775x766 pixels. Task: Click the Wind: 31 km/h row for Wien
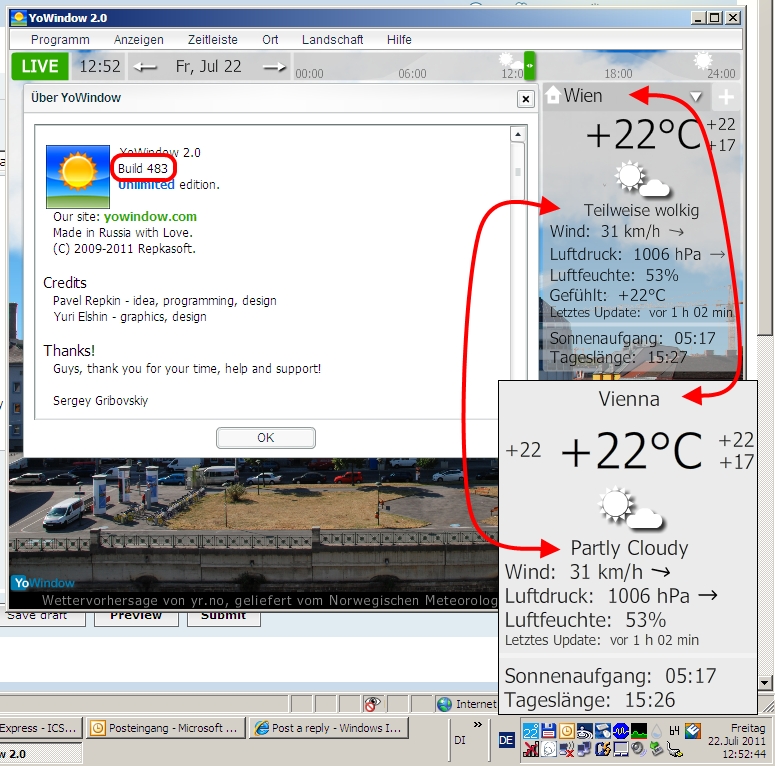(617, 231)
